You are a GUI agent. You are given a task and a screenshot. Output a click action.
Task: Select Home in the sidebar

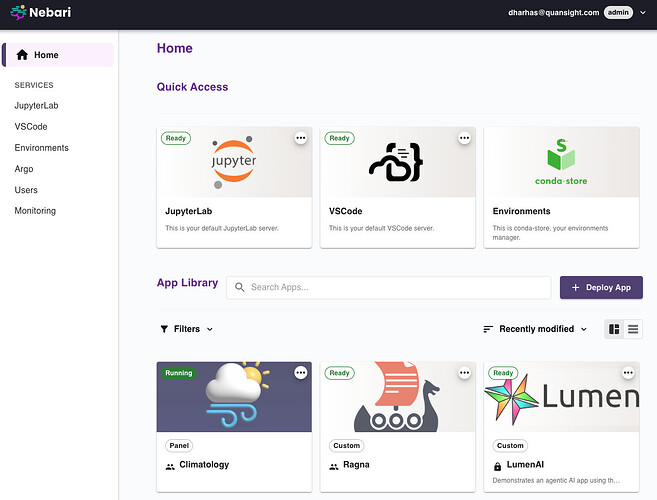pyautogui.click(x=58, y=54)
